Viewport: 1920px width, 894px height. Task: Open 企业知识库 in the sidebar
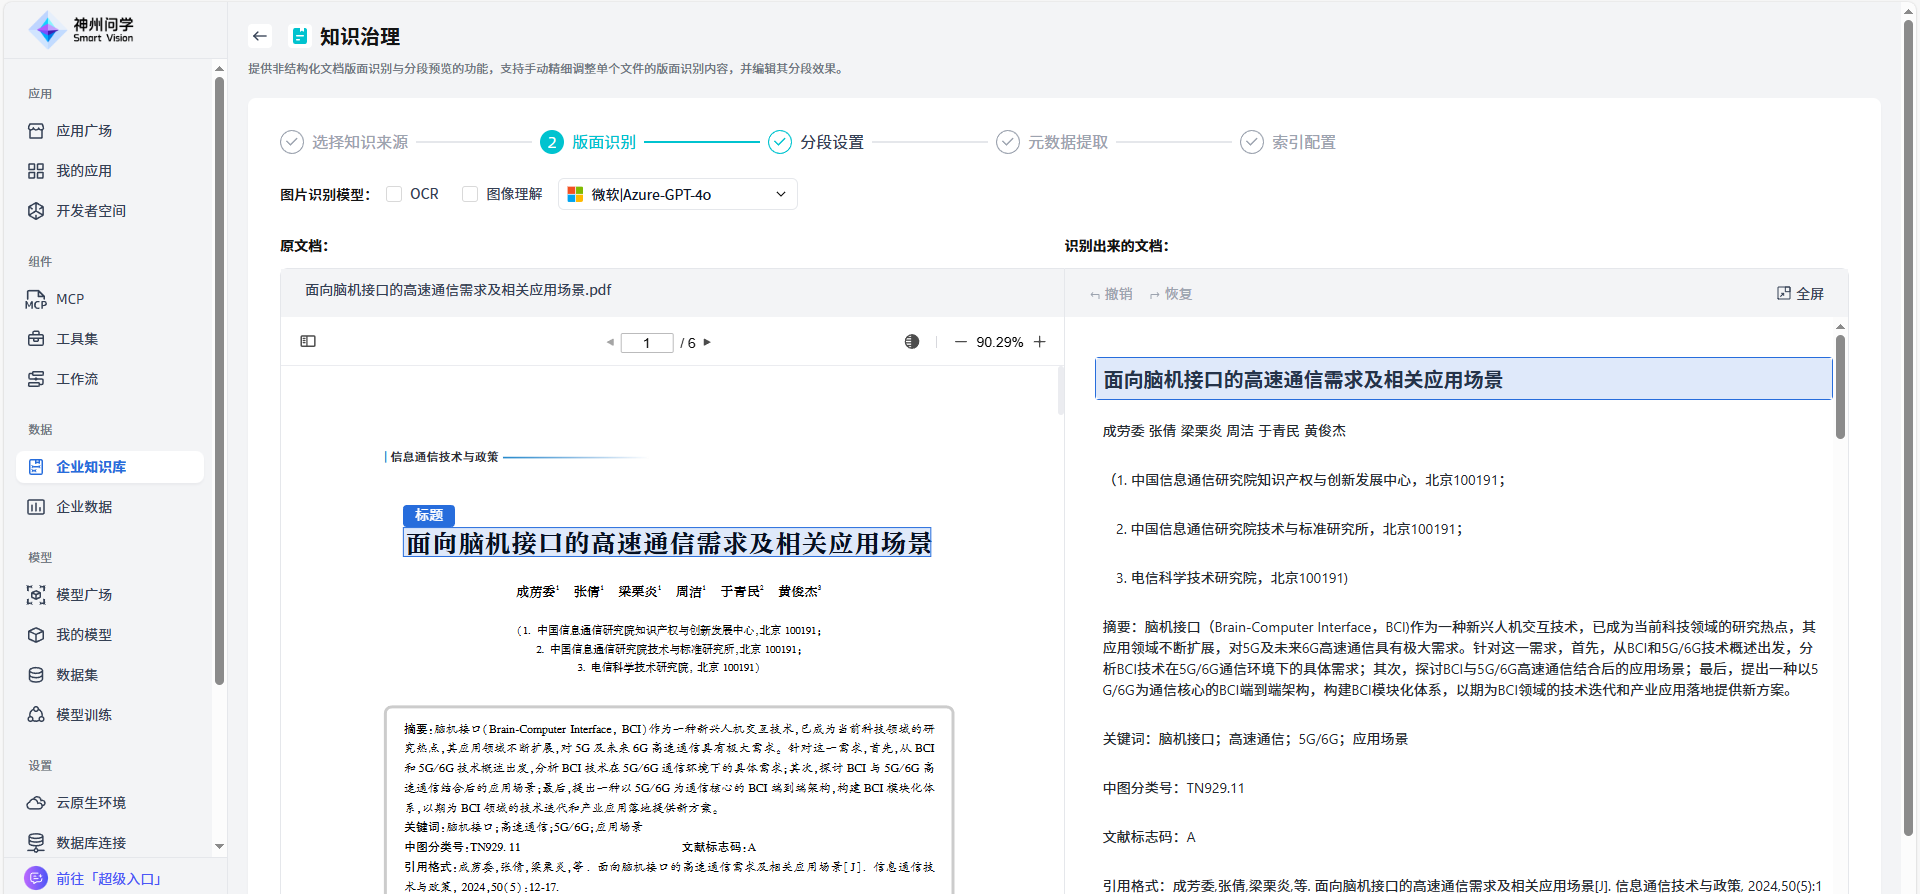point(91,467)
